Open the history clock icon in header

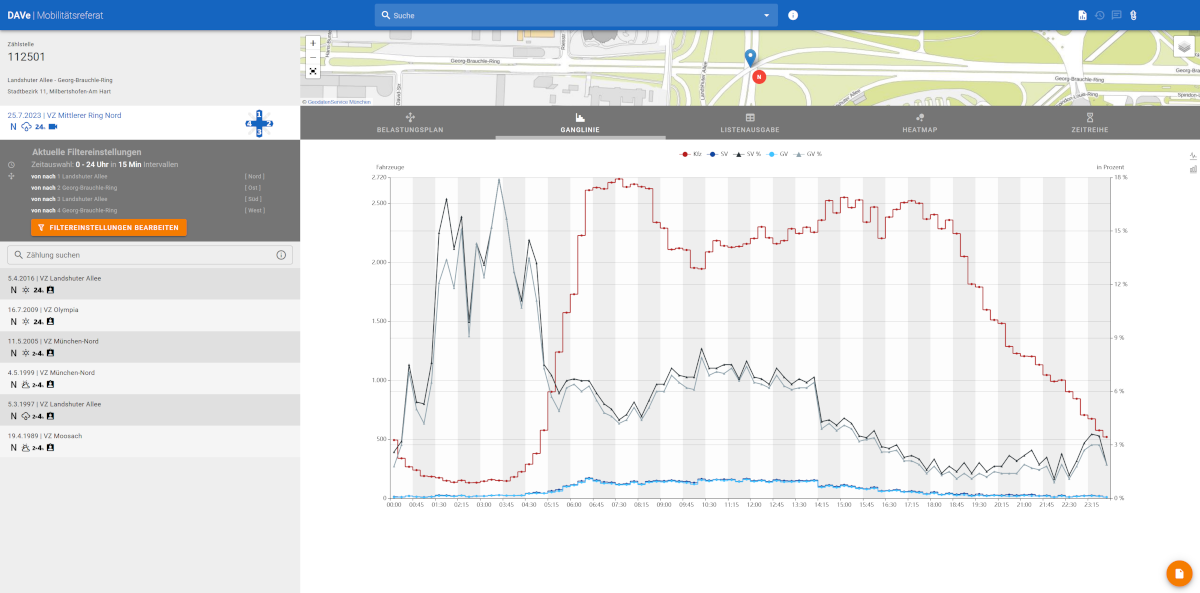[1100, 15]
